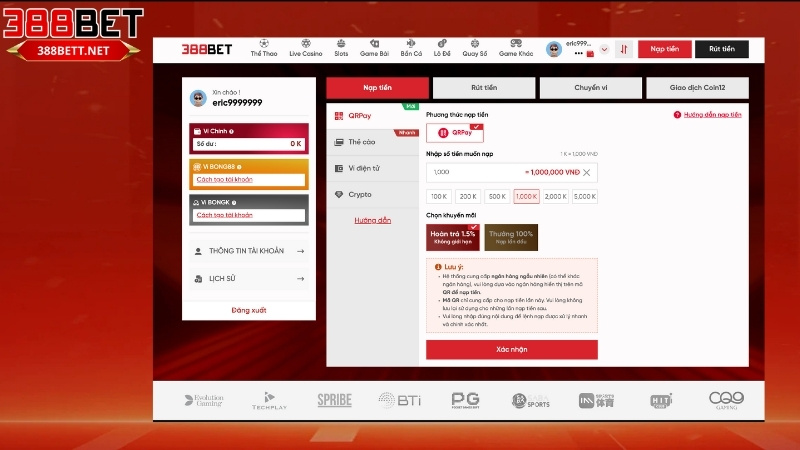Viewport: 800px width, 450px height.
Task: Select the Crypto deposit method
Action: click(x=372, y=194)
